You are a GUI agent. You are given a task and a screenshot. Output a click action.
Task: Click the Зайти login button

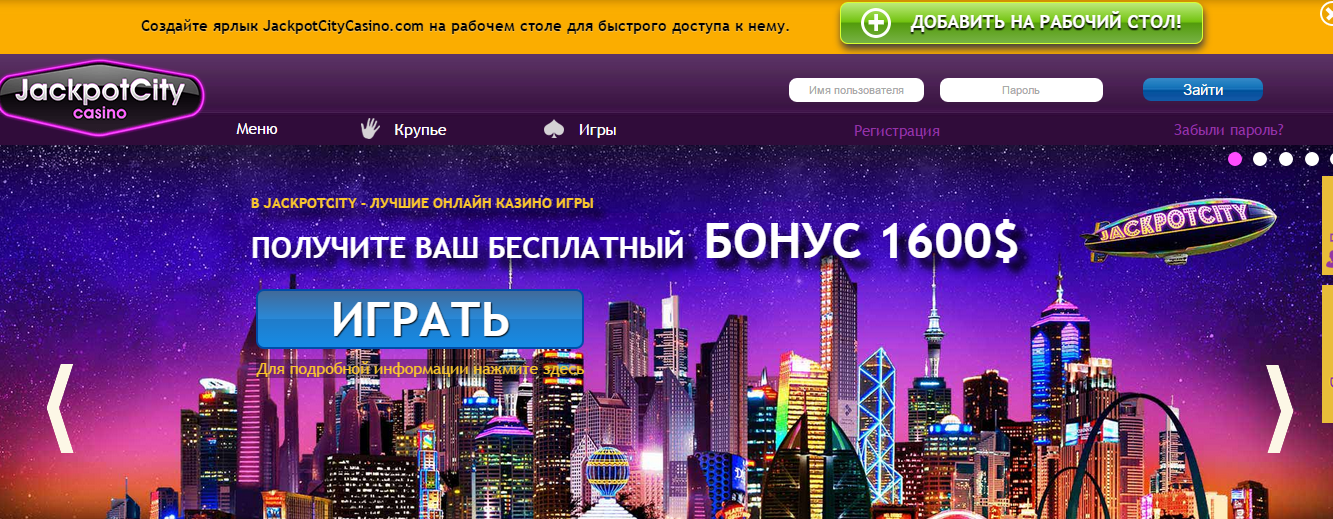[x=1202, y=90]
